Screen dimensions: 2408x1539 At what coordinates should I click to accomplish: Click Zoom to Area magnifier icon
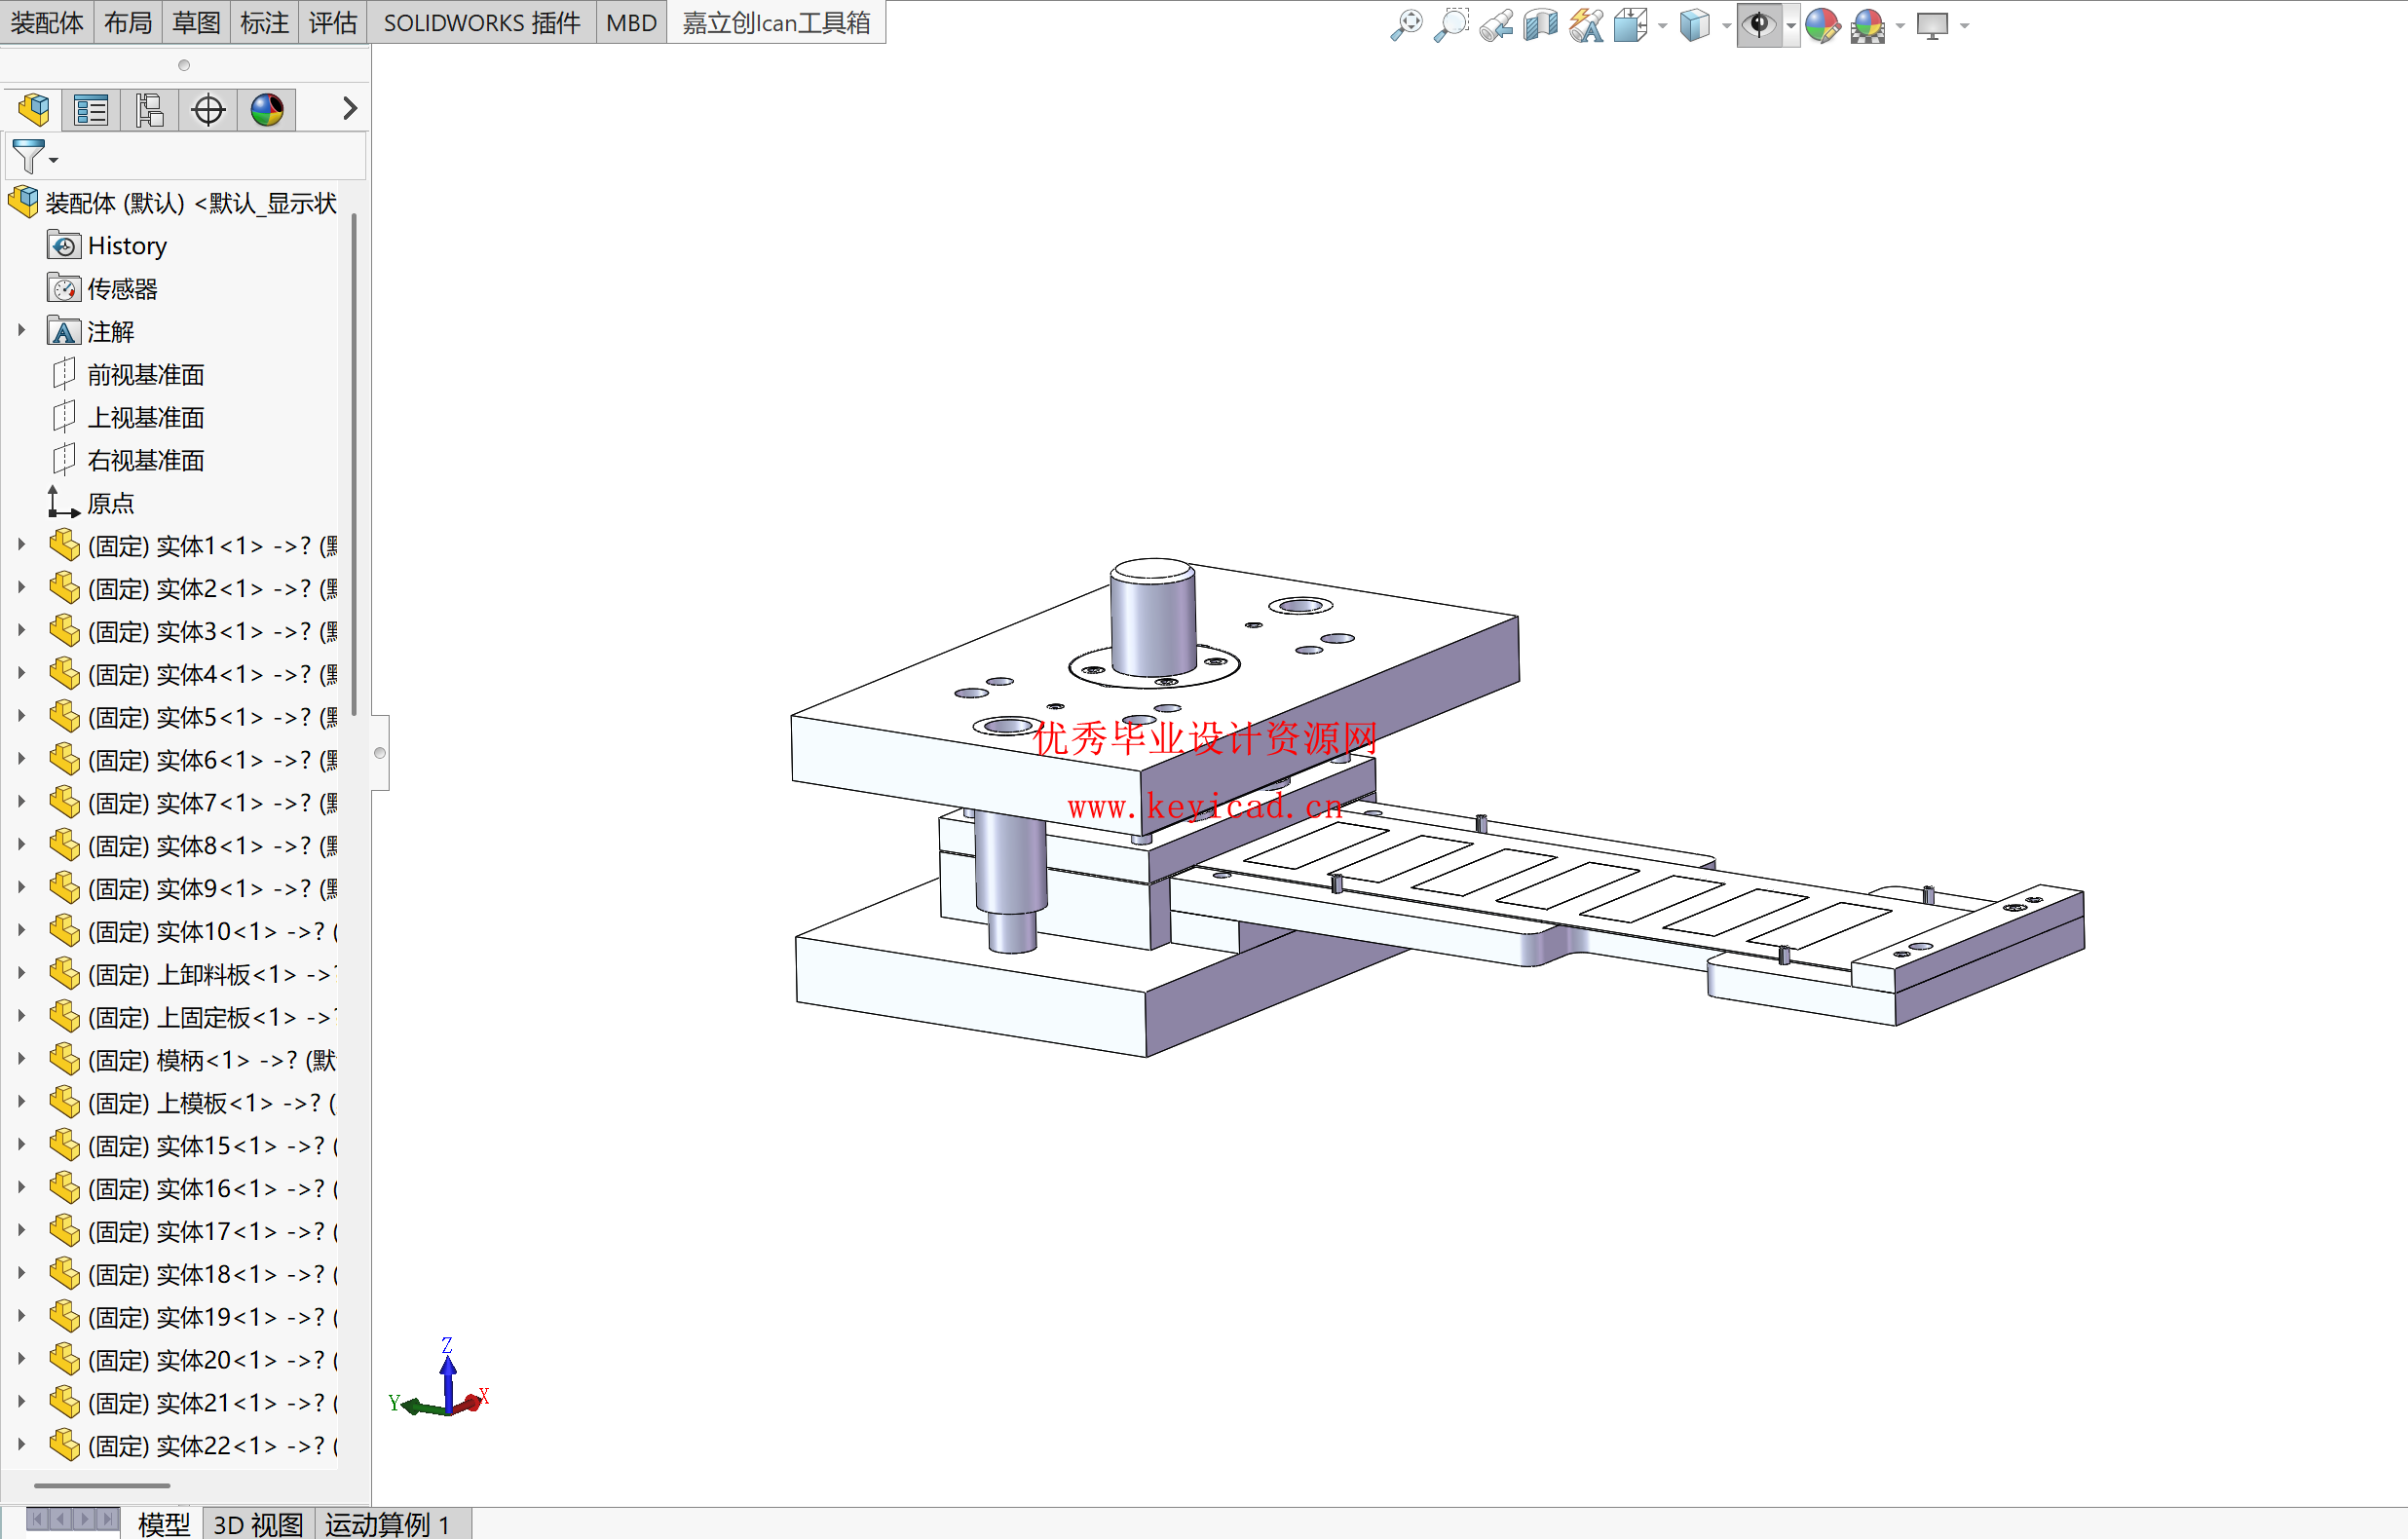[1451, 24]
